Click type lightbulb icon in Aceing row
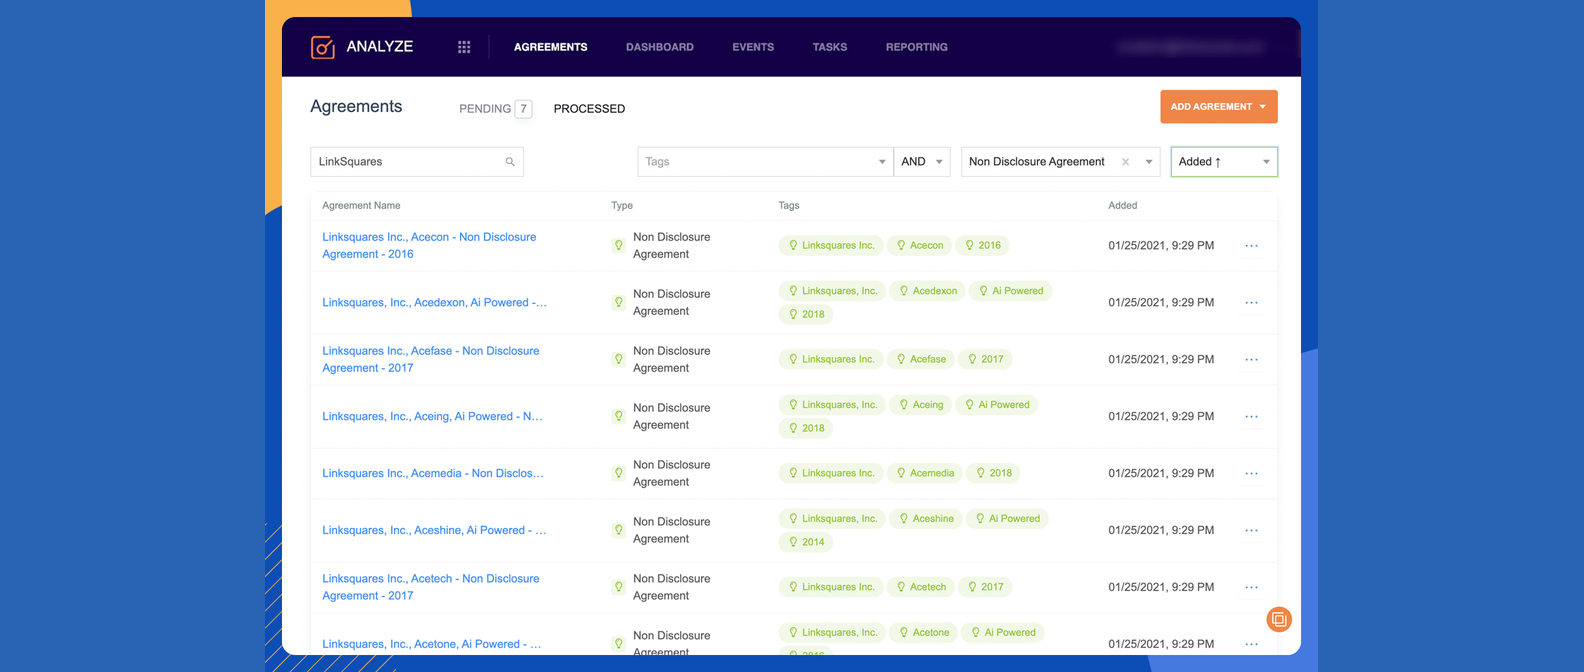 click(x=618, y=417)
